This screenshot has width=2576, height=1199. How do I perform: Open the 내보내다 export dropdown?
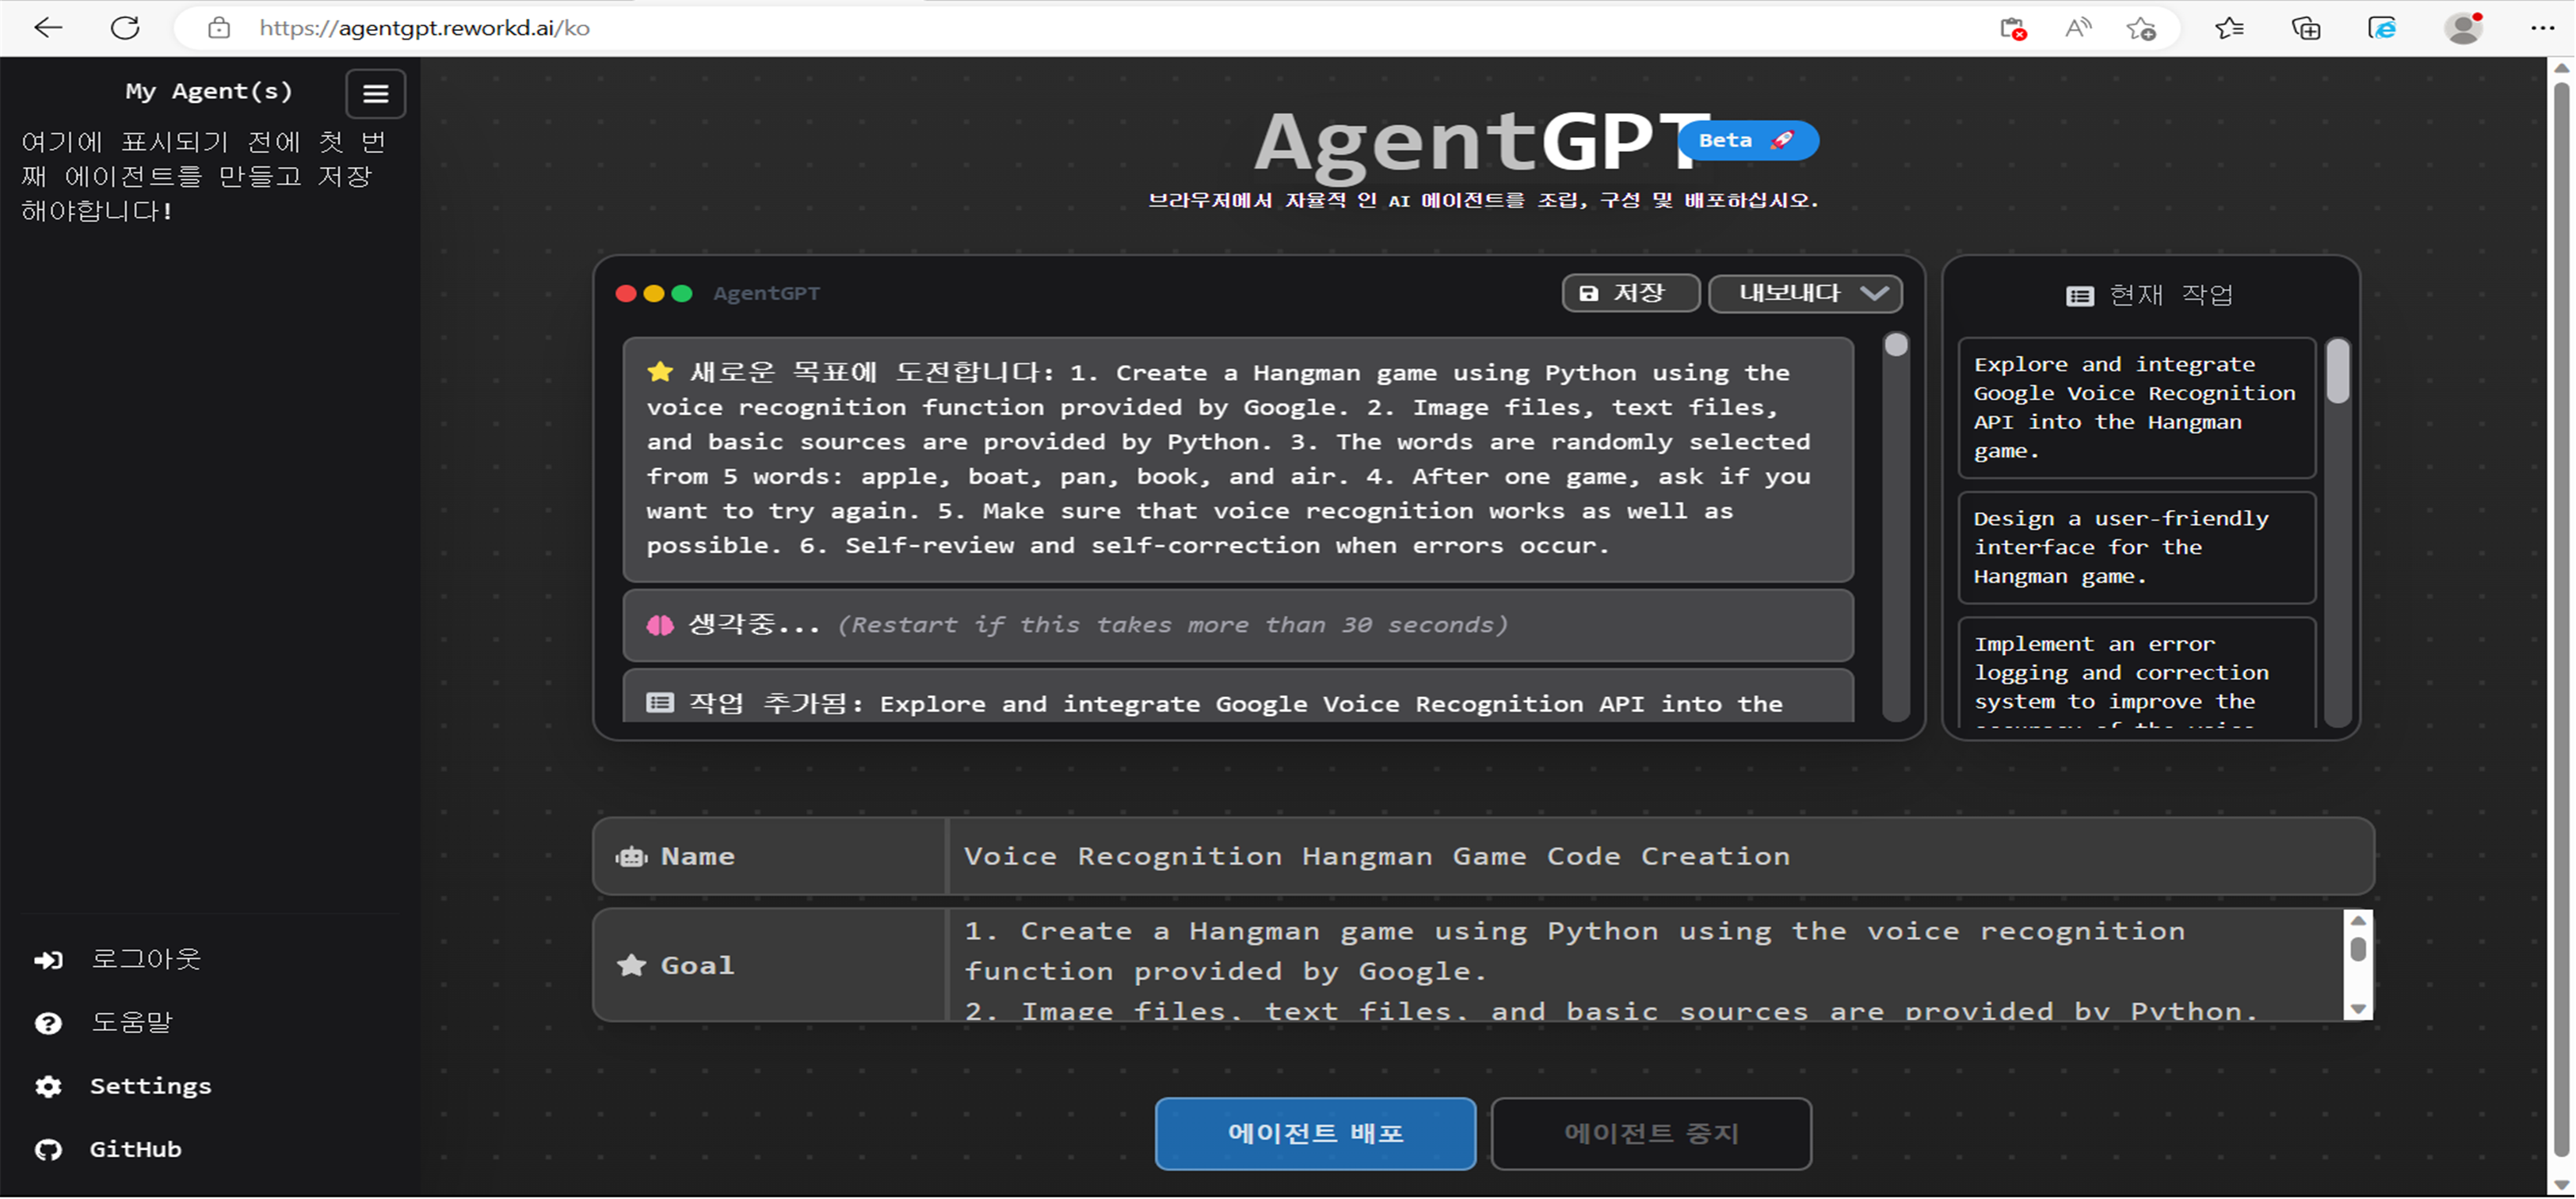[x=1805, y=293]
